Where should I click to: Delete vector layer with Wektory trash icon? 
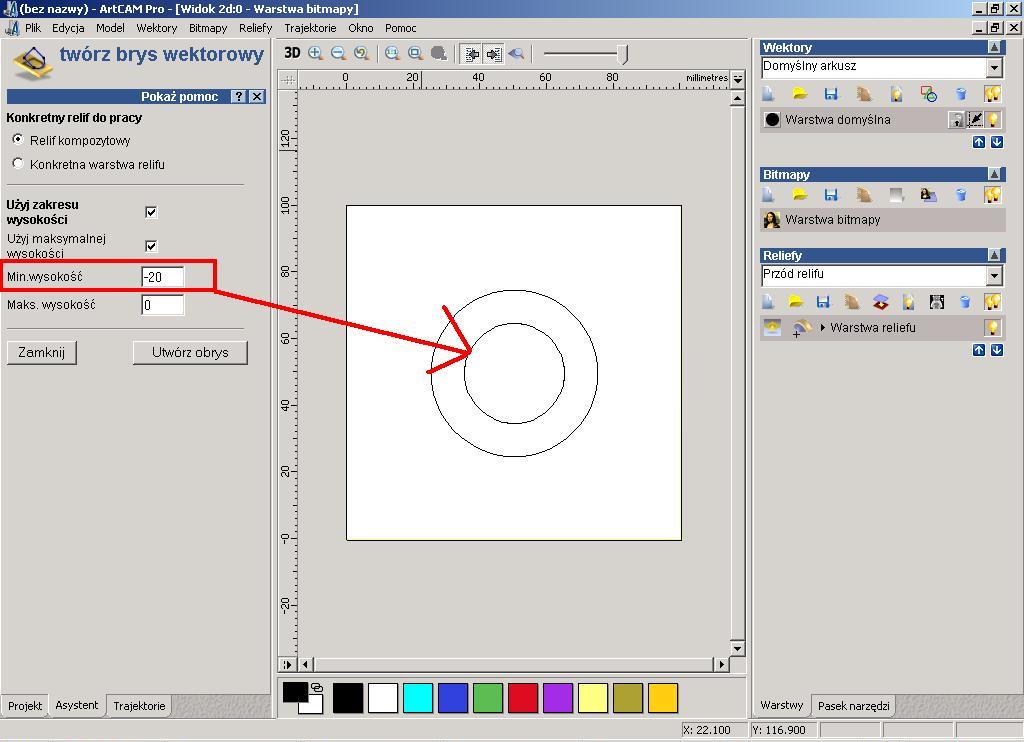click(961, 94)
